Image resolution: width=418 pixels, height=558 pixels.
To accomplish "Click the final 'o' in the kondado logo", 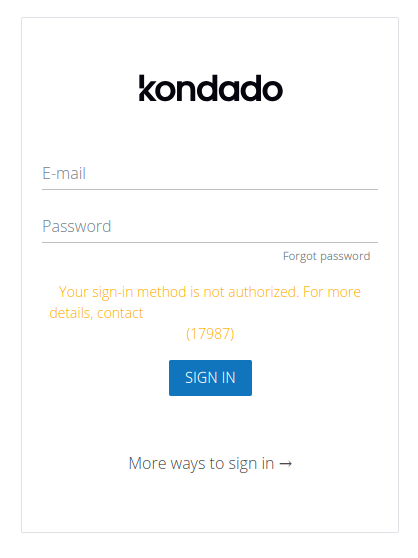I will coord(273,90).
